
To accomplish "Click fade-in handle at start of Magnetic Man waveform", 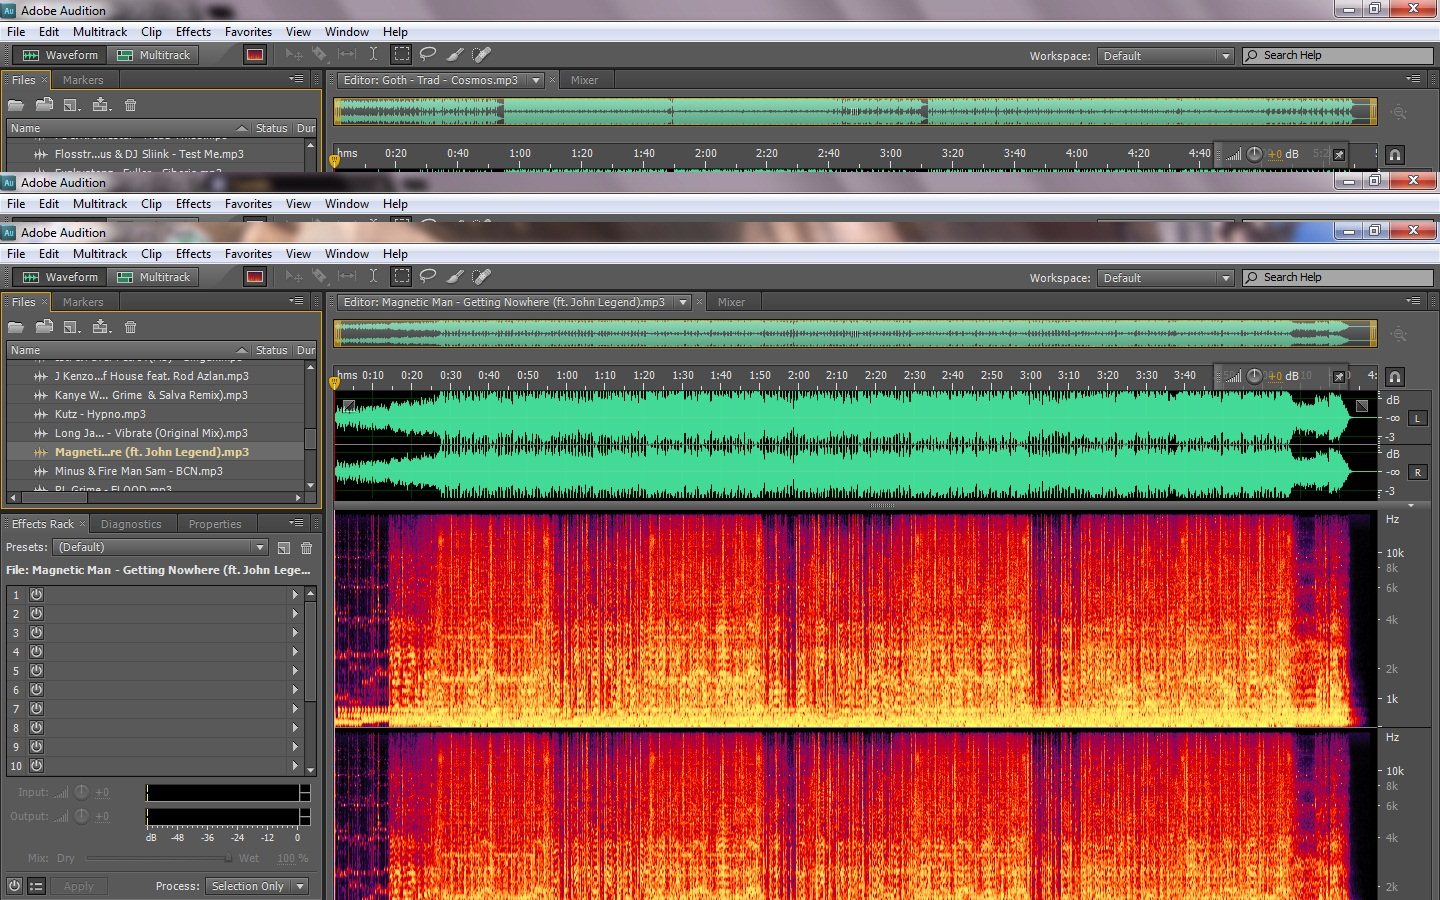I will point(348,406).
